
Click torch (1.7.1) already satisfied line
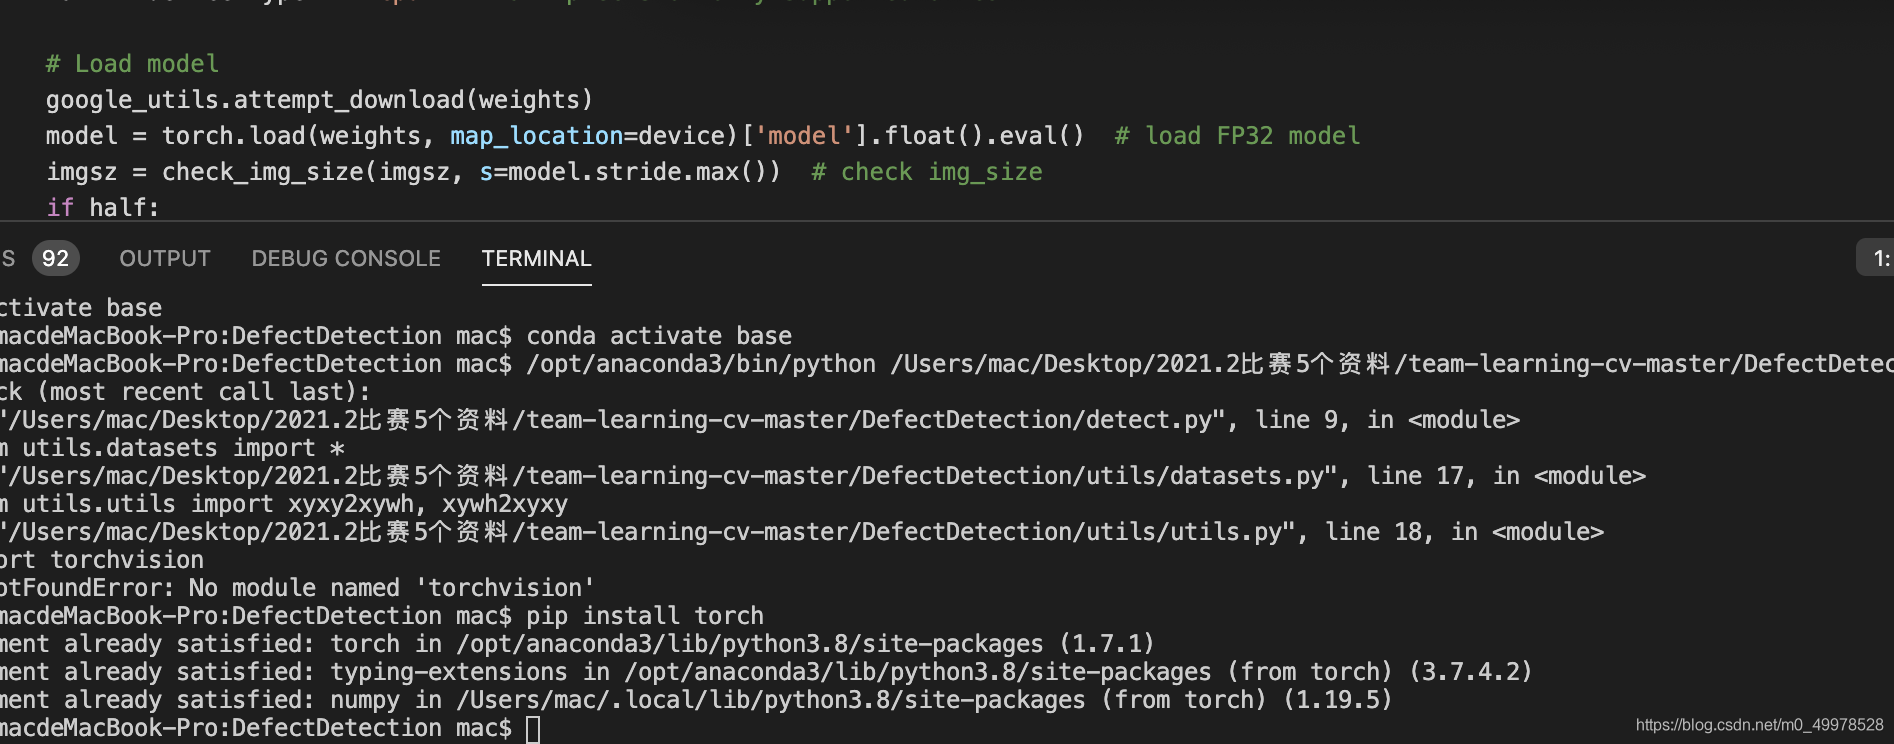(578, 644)
